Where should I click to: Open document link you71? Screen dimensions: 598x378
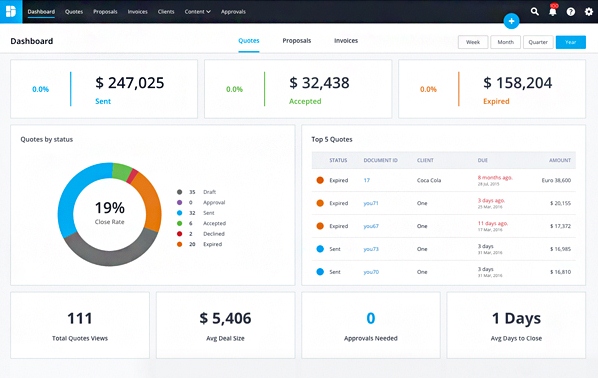coord(371,203)
